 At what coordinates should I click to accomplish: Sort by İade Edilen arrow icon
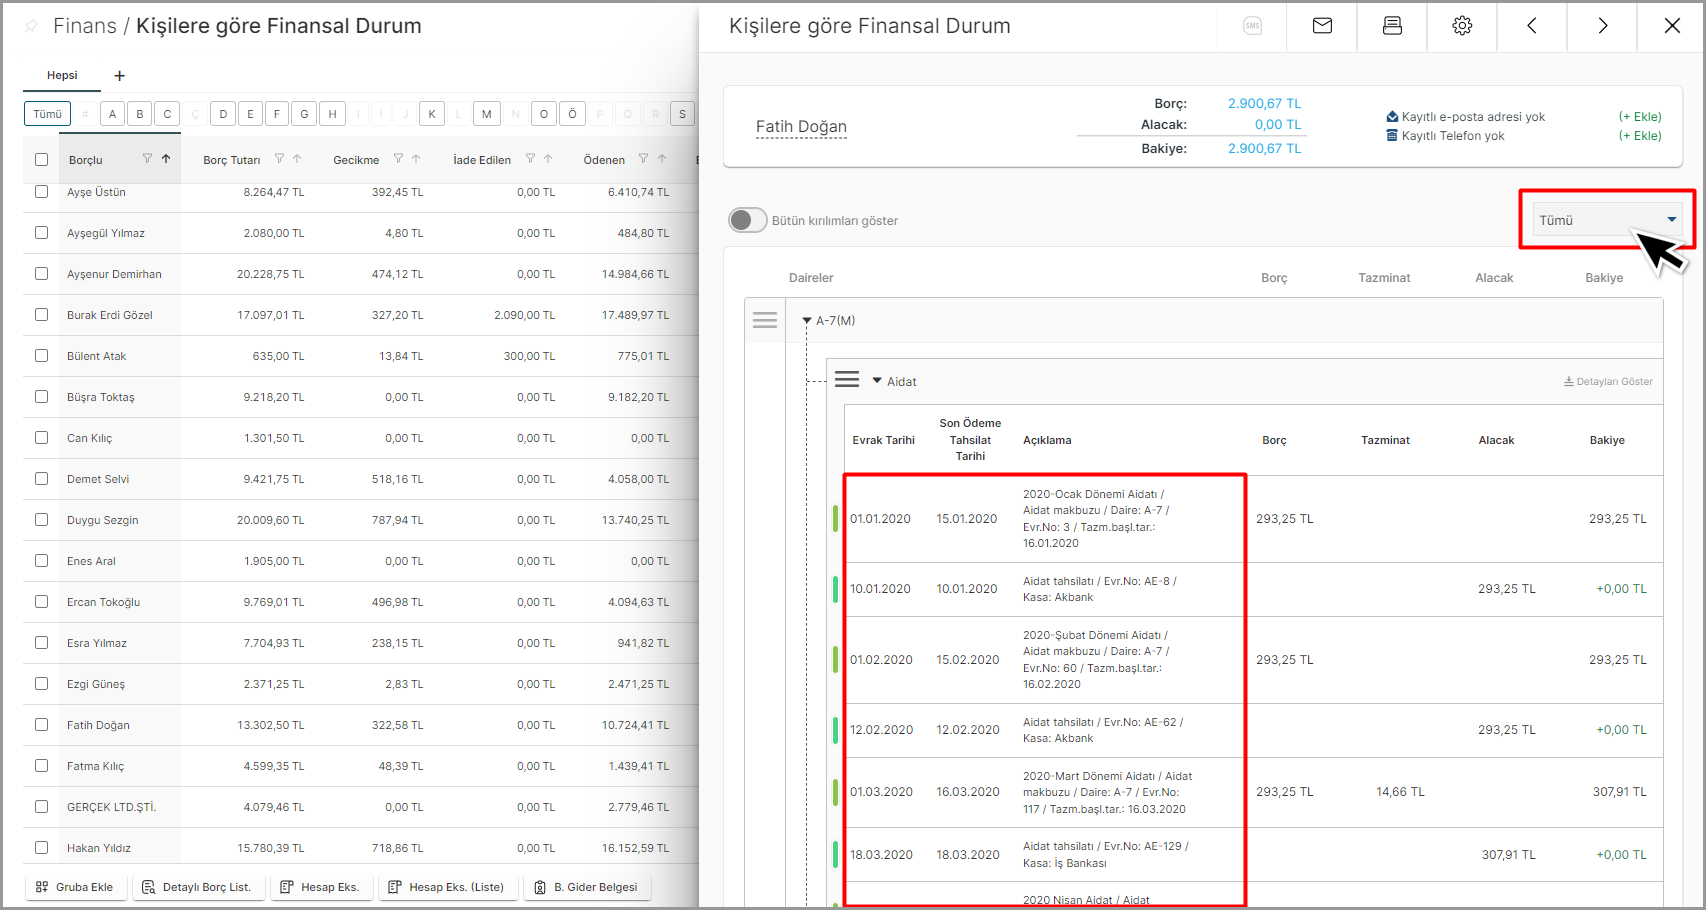548,159
